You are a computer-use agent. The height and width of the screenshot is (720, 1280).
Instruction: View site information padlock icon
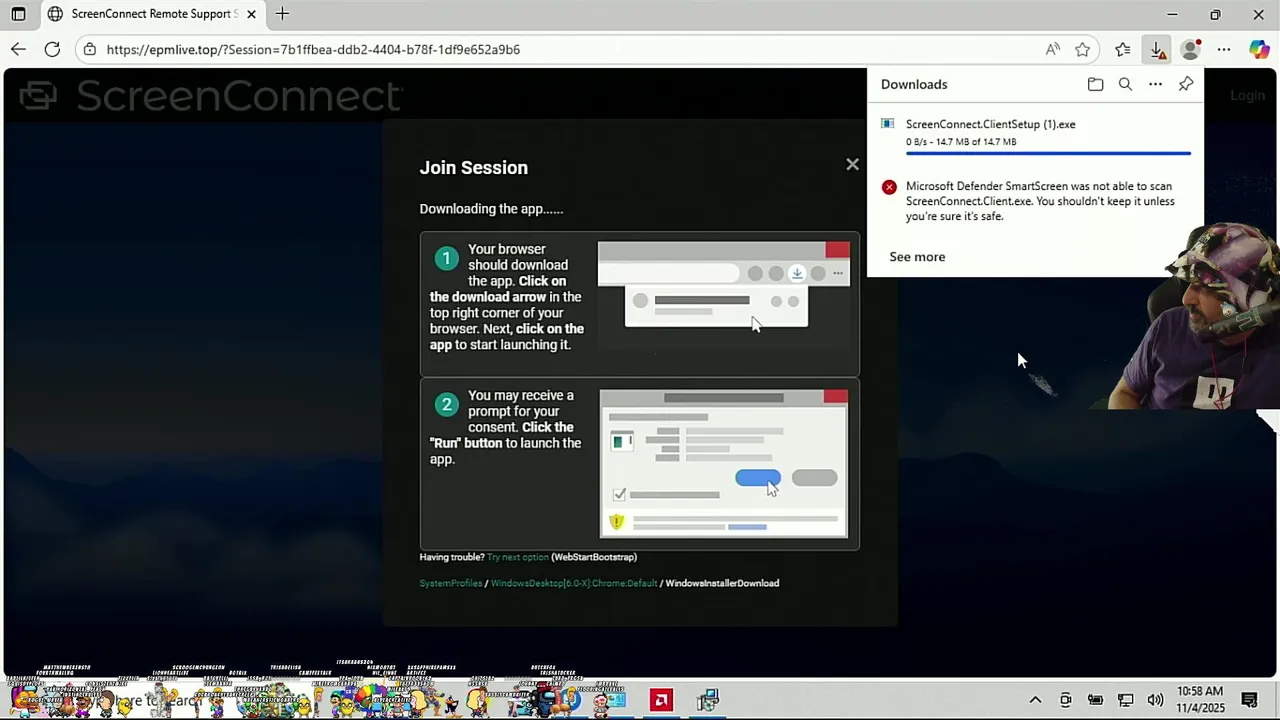(x=90, y=49)
